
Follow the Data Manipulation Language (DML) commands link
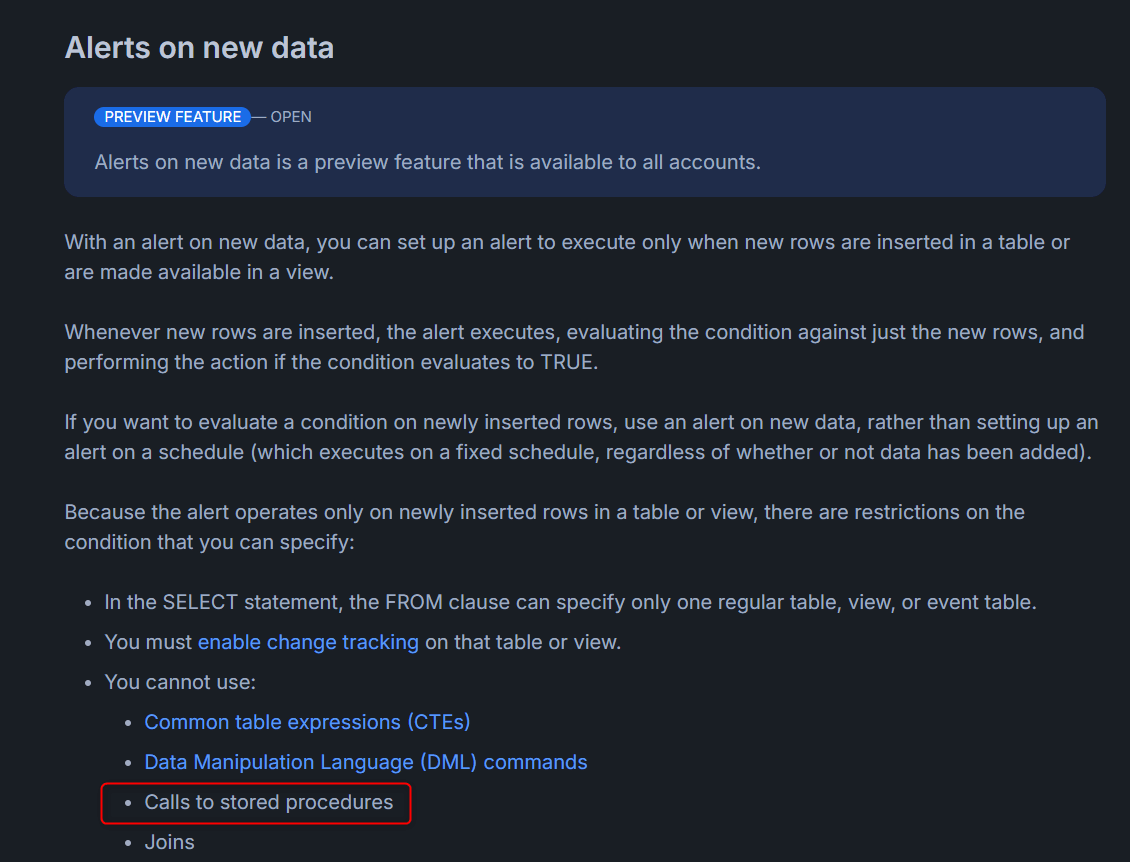coord(366,763)
